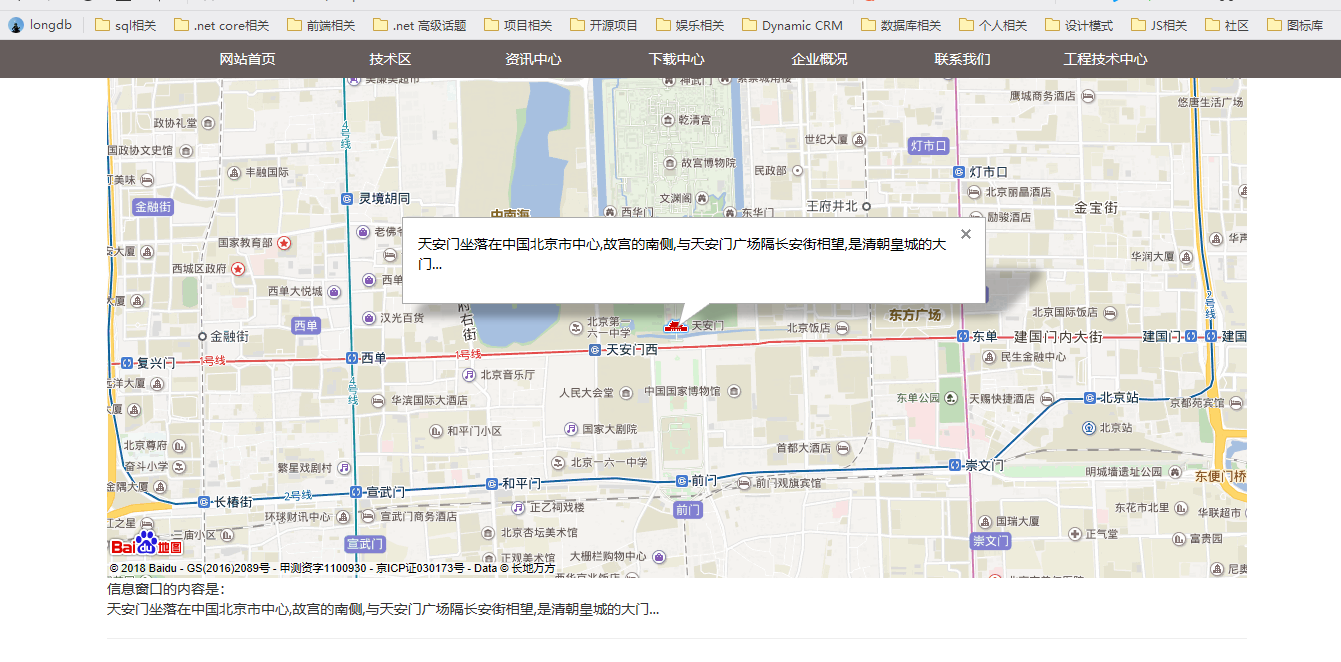Expand the 前端相关 bookmark folder

320,25
